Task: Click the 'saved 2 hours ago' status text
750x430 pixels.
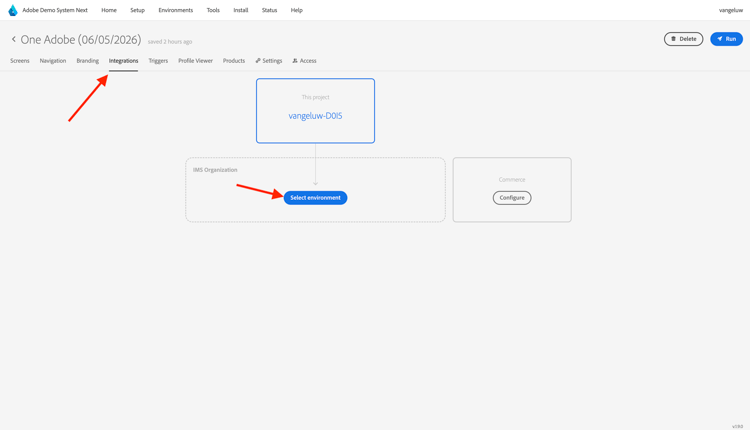Action: pos(170,42)
